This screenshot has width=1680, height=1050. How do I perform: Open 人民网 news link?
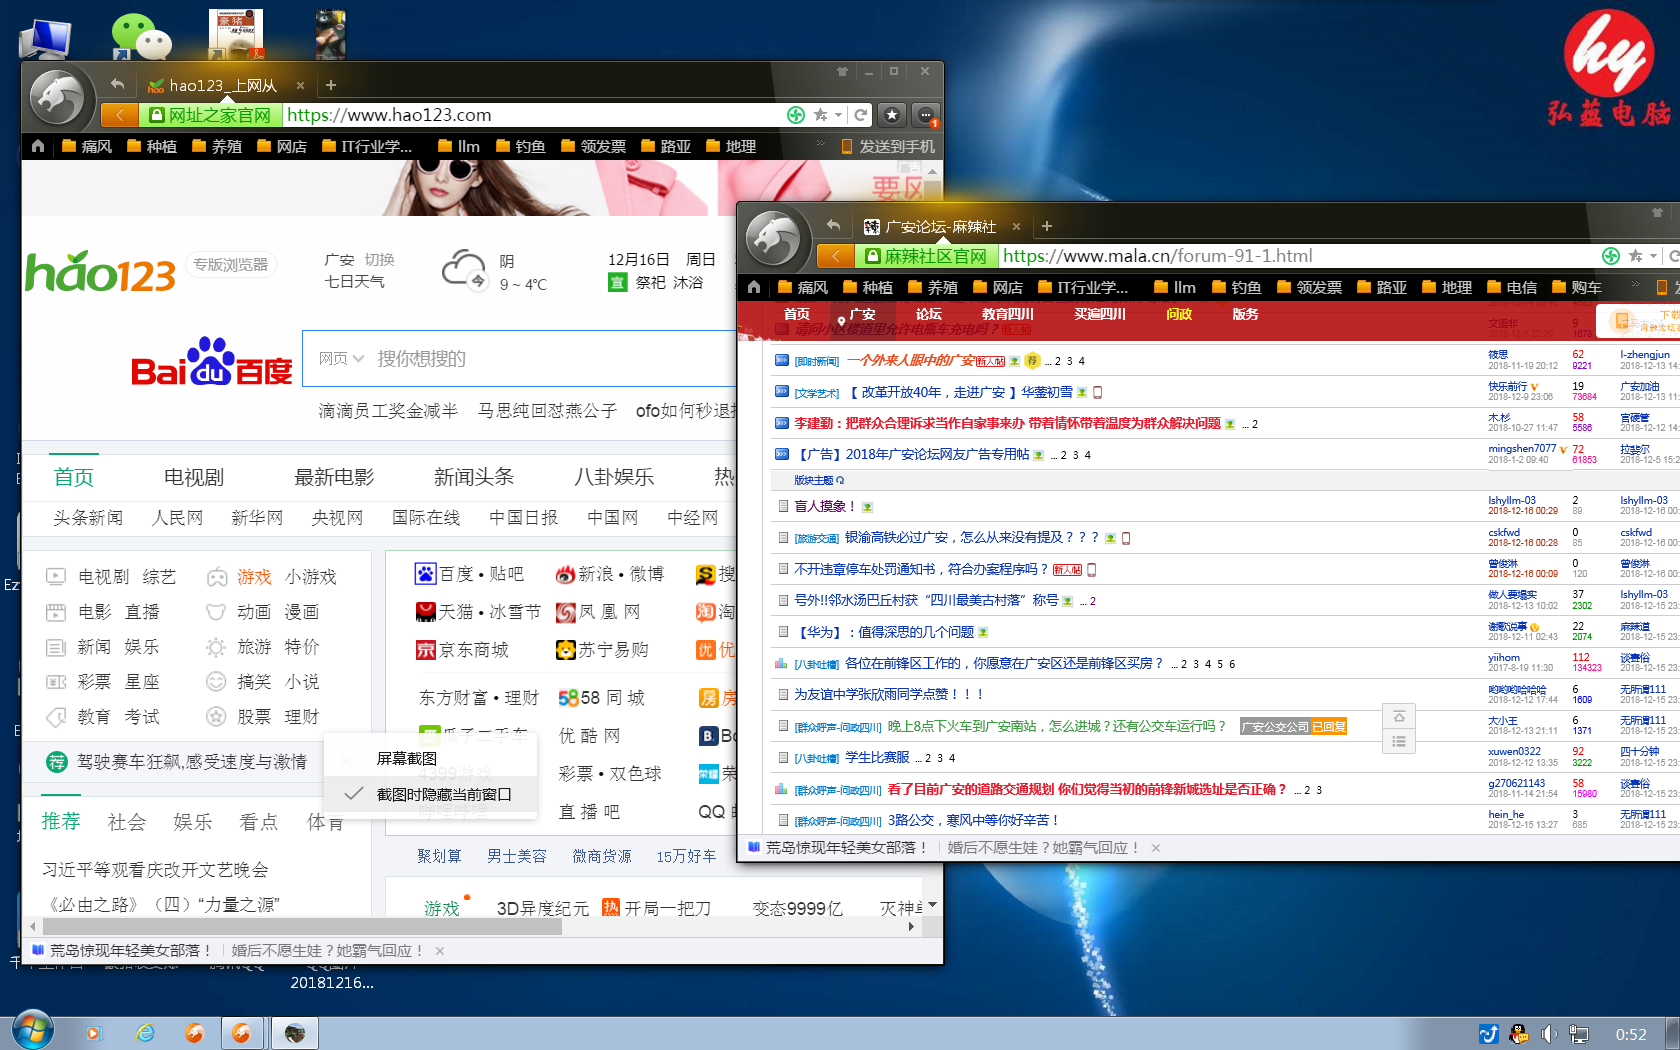(x=177, y=517)
